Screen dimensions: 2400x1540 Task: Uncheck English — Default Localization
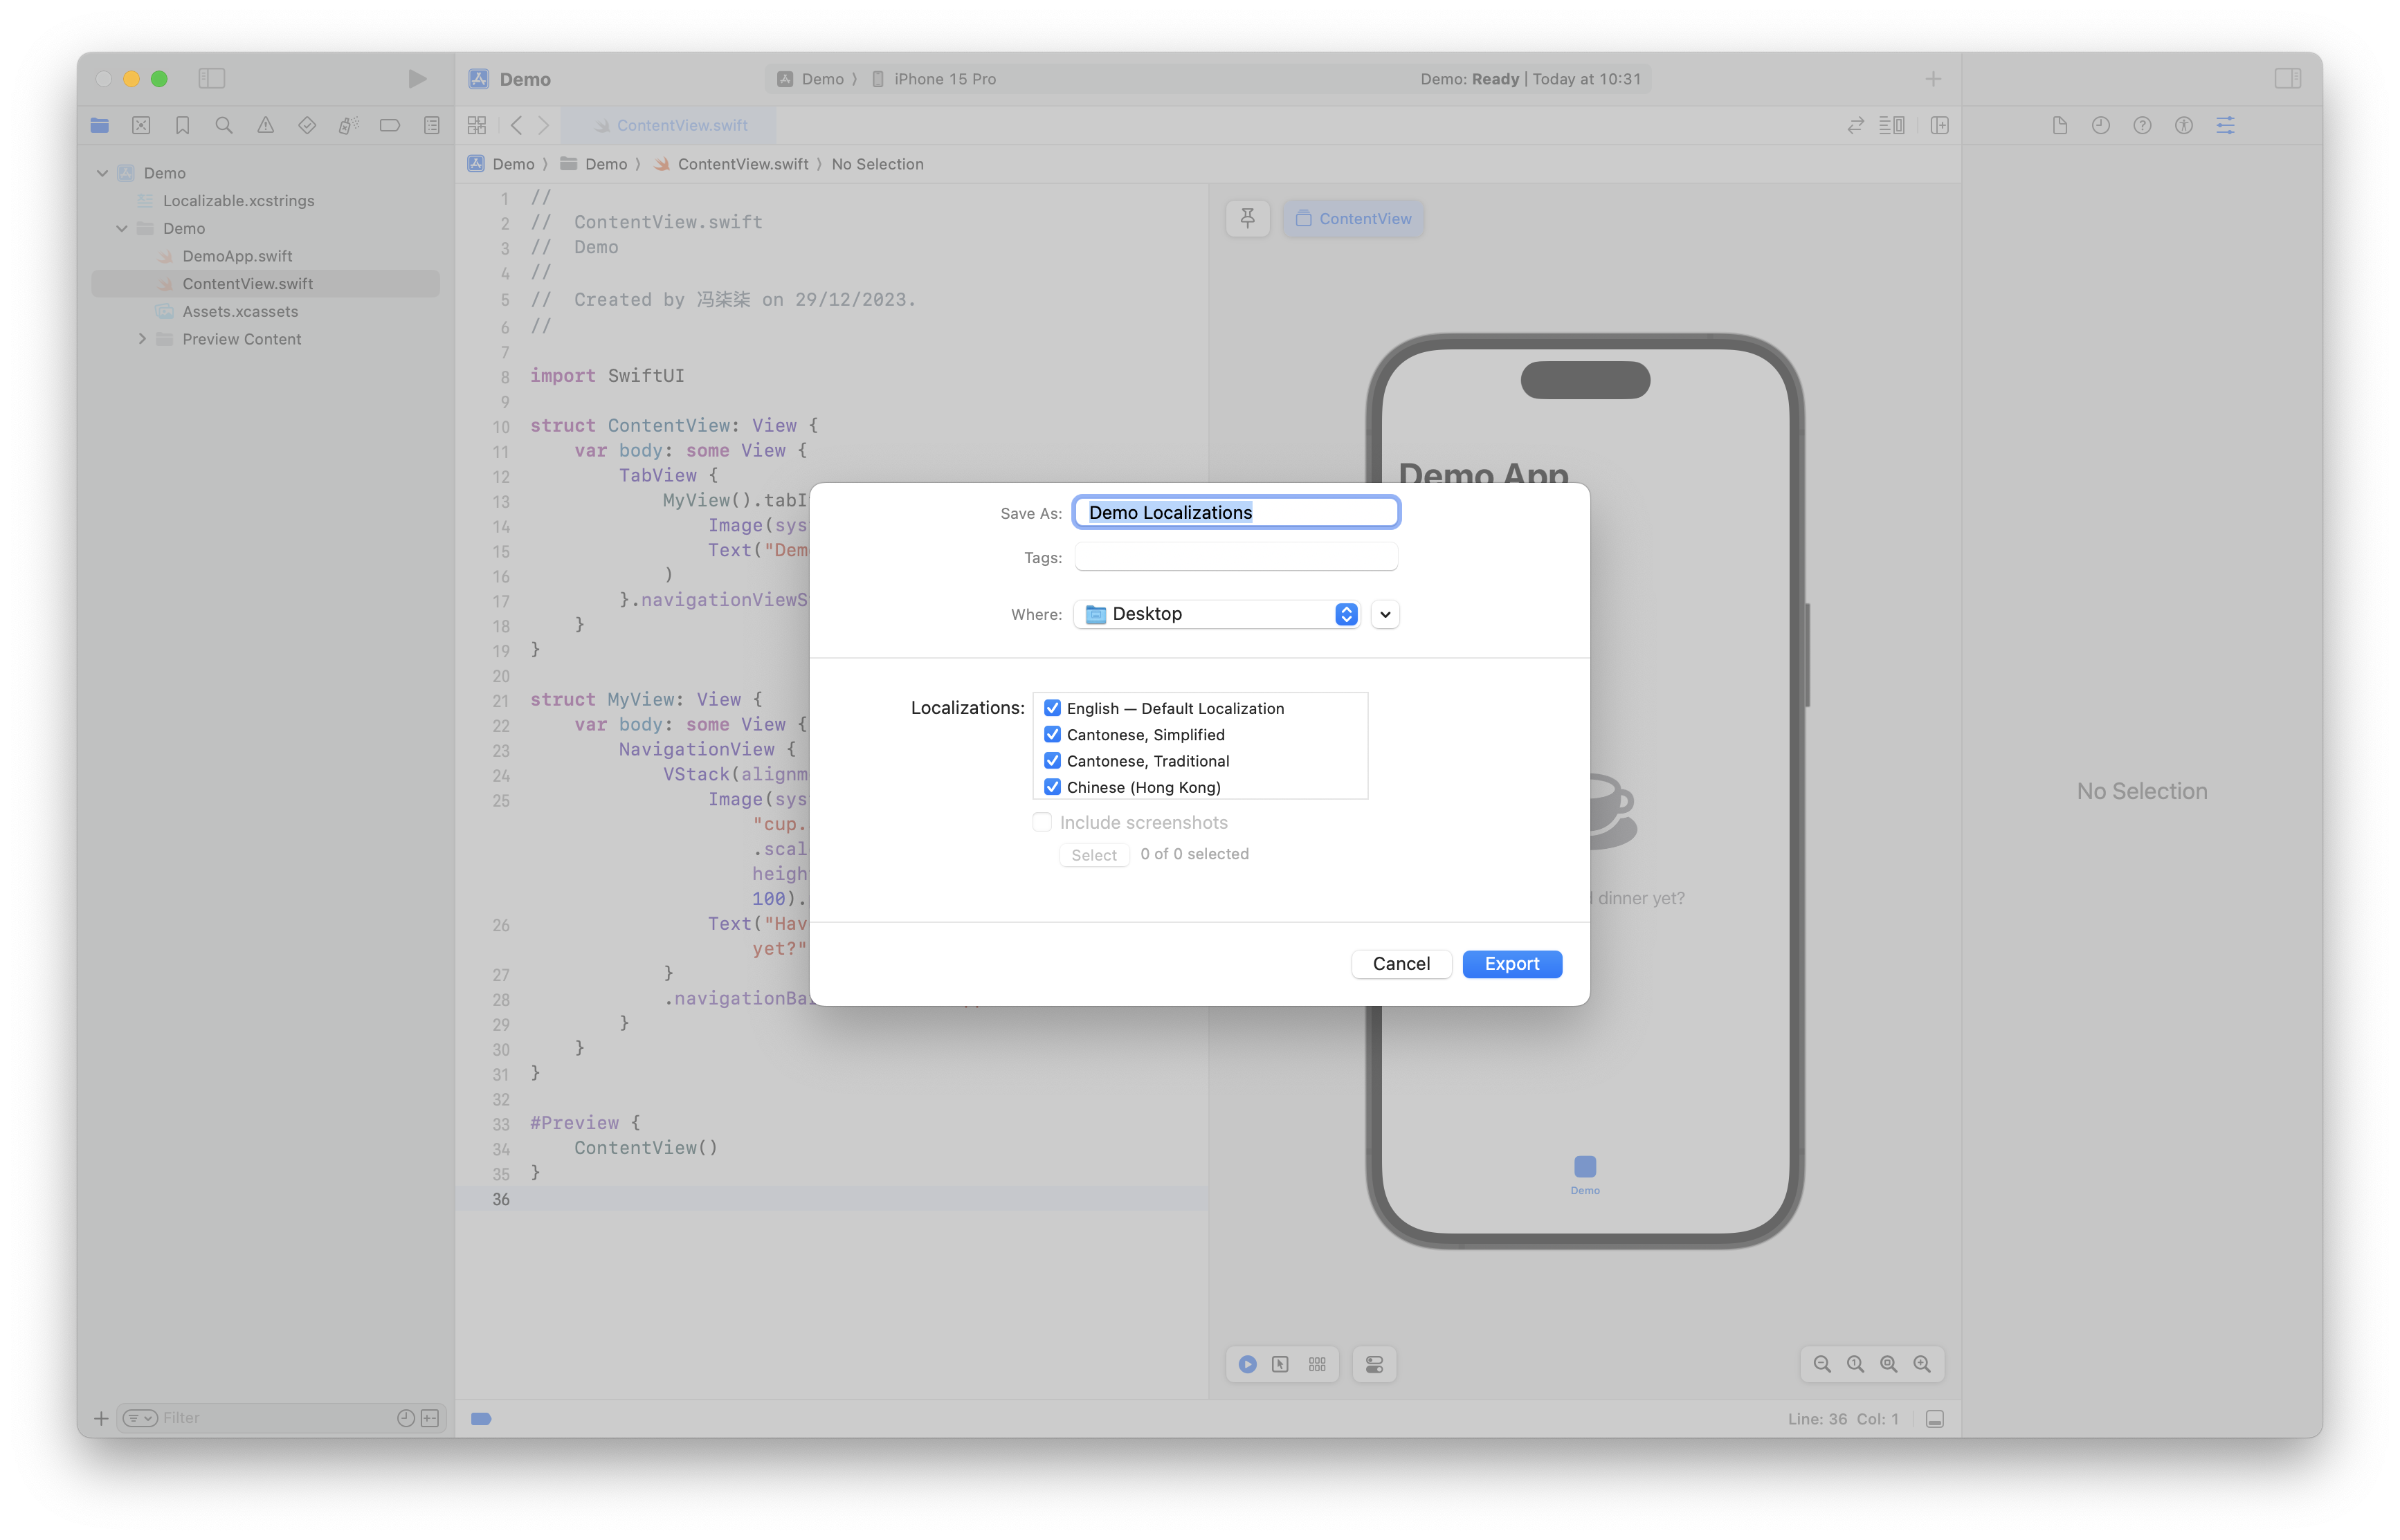[1052, 707]
